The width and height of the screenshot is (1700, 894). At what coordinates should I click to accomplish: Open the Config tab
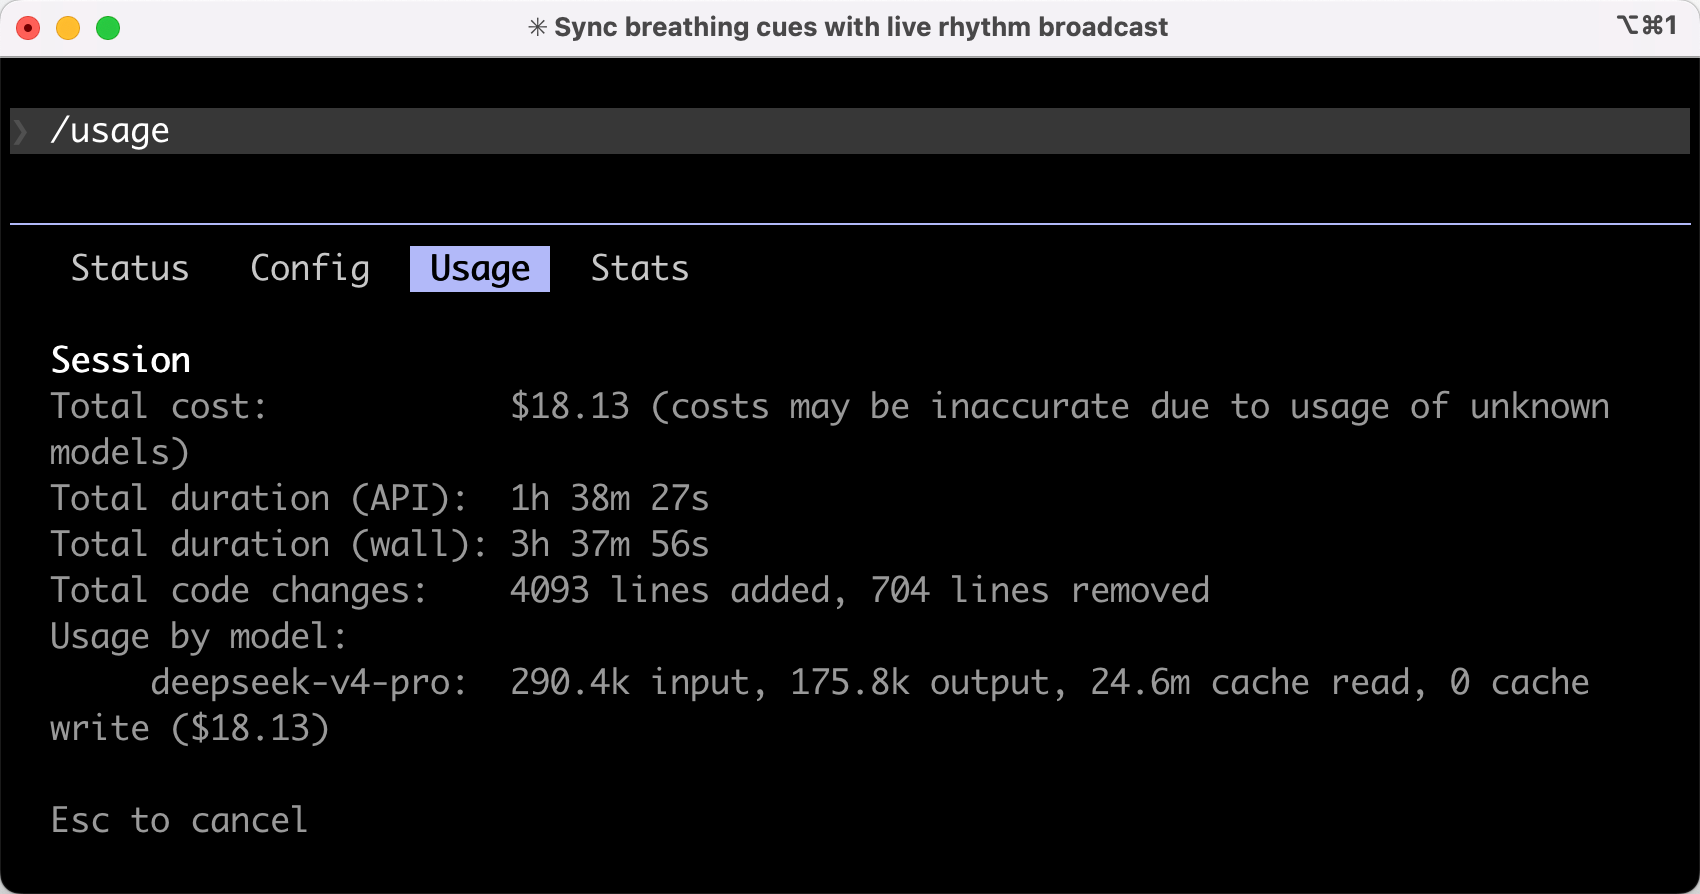[x=310, y=269]
